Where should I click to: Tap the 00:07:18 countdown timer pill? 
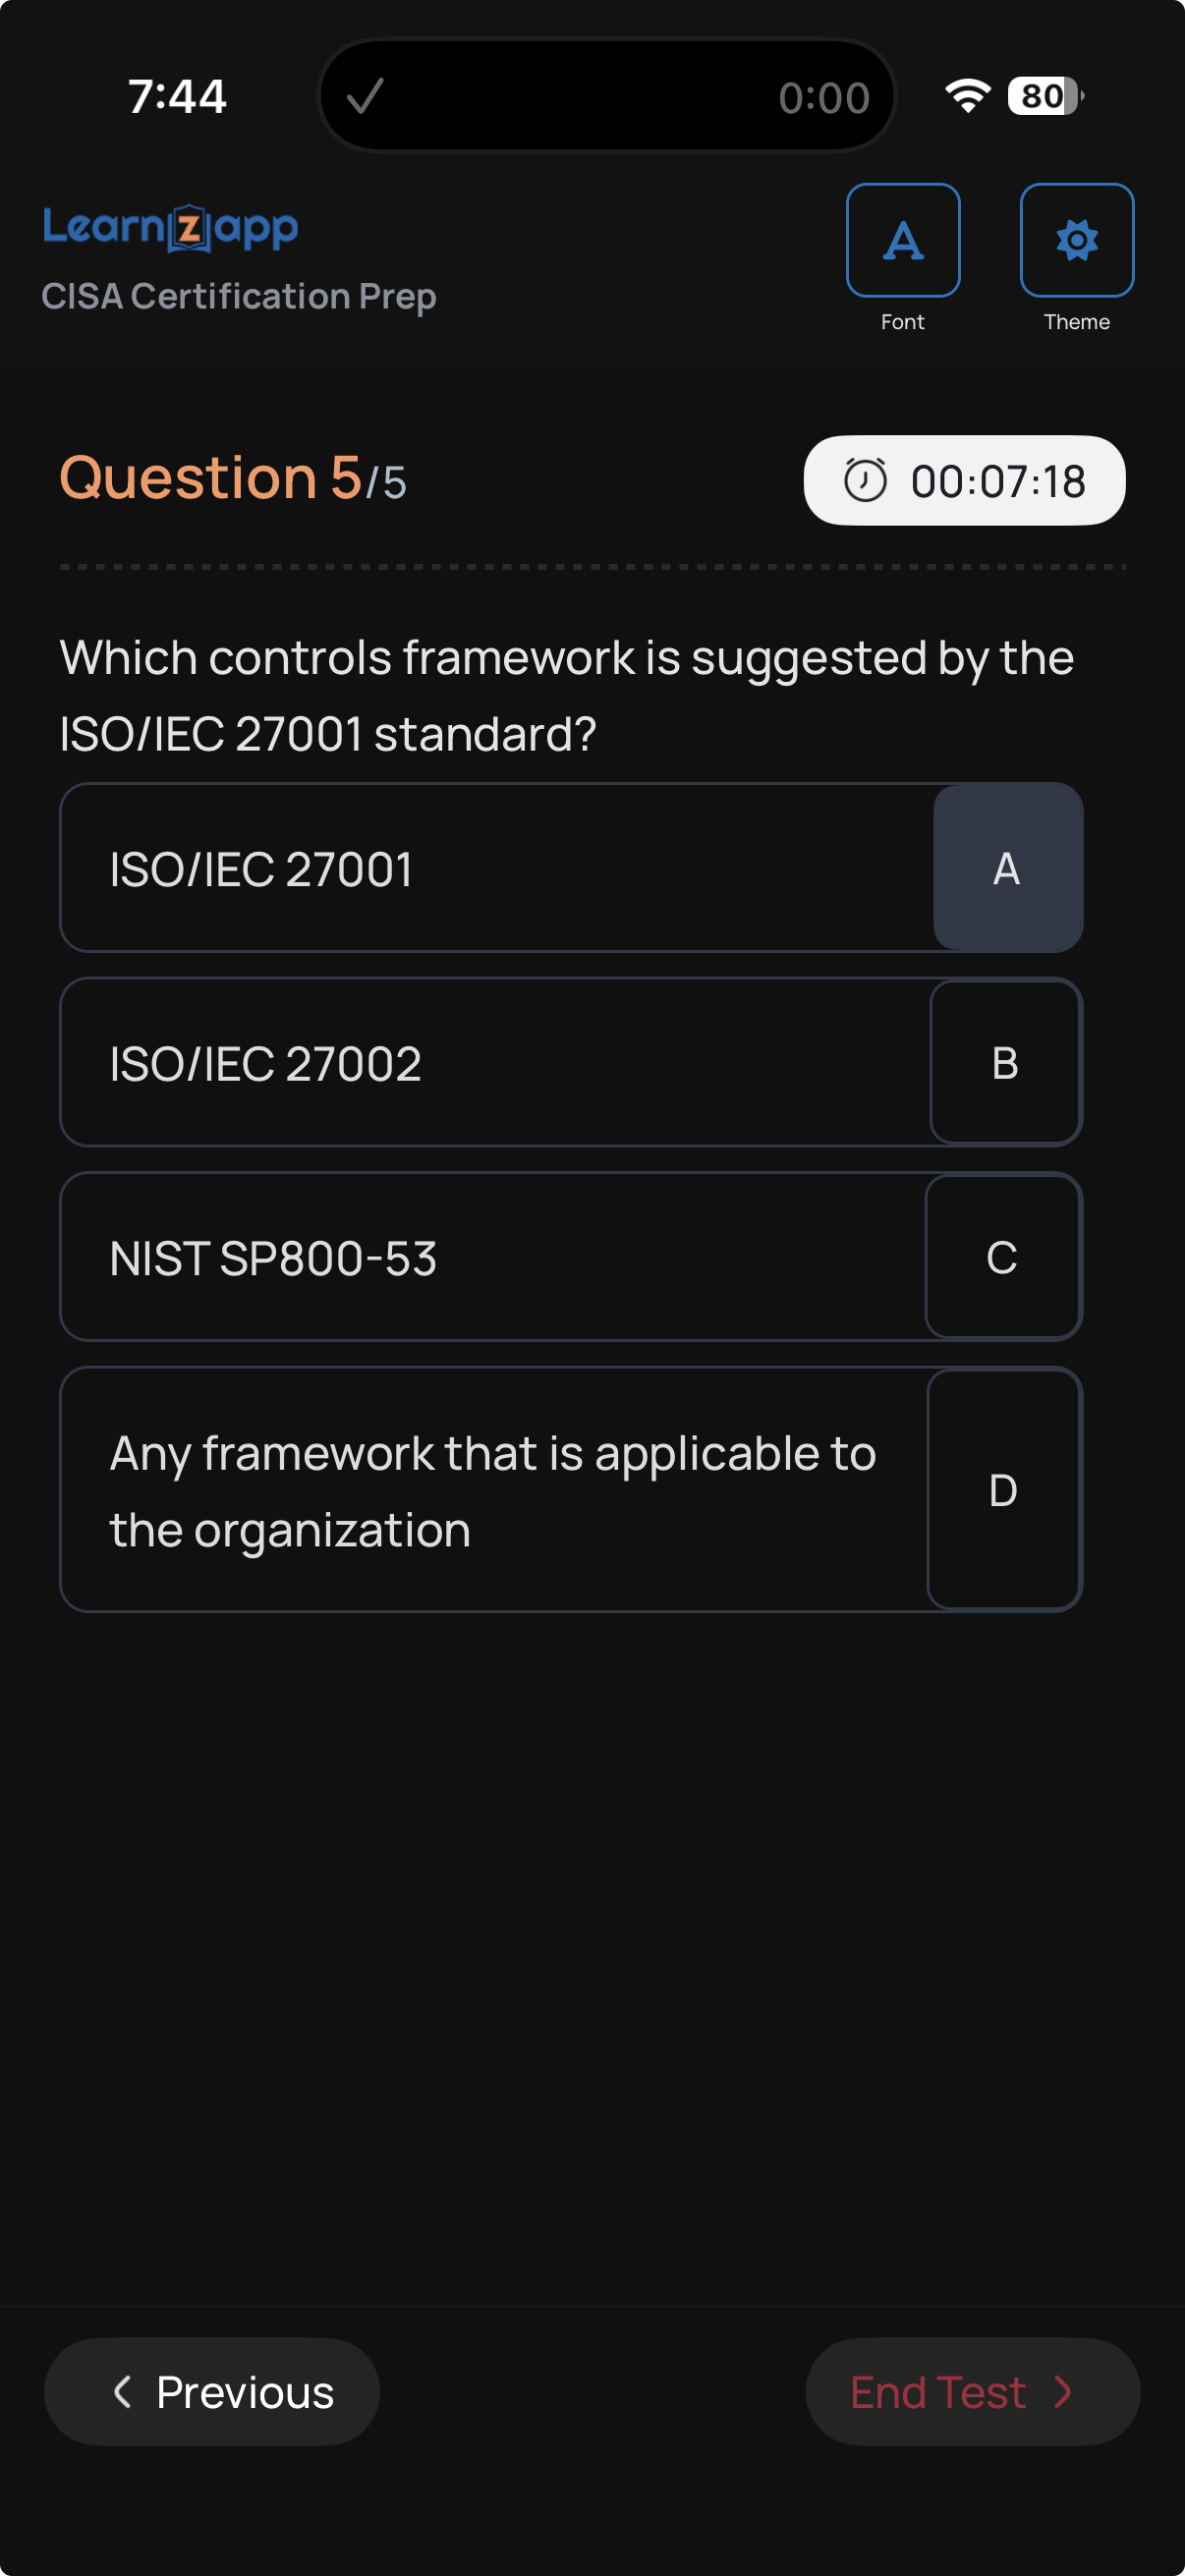964,480
